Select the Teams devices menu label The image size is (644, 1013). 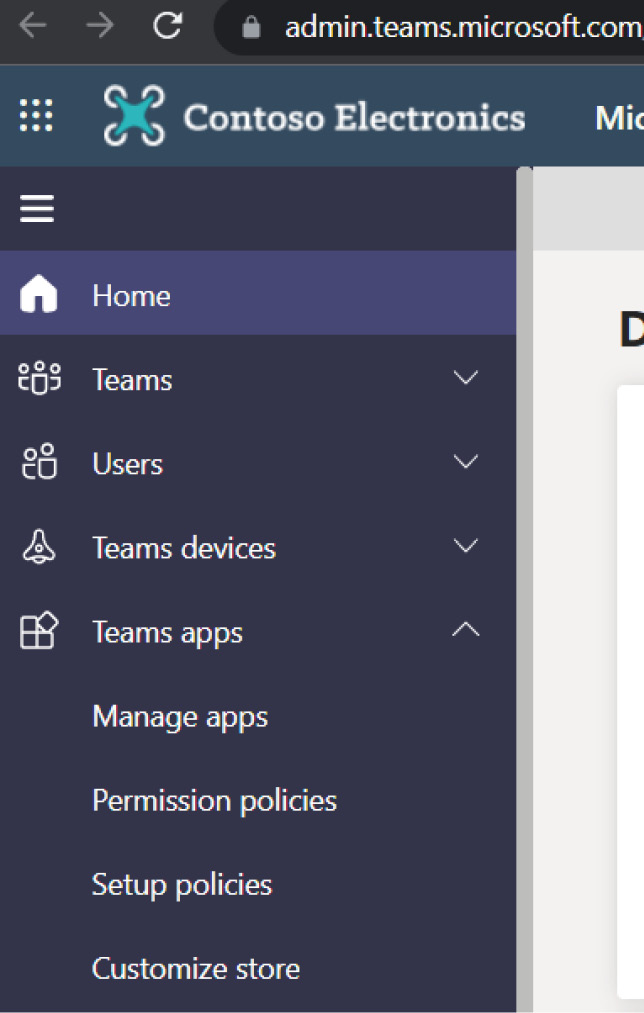[x=184, y=548]
